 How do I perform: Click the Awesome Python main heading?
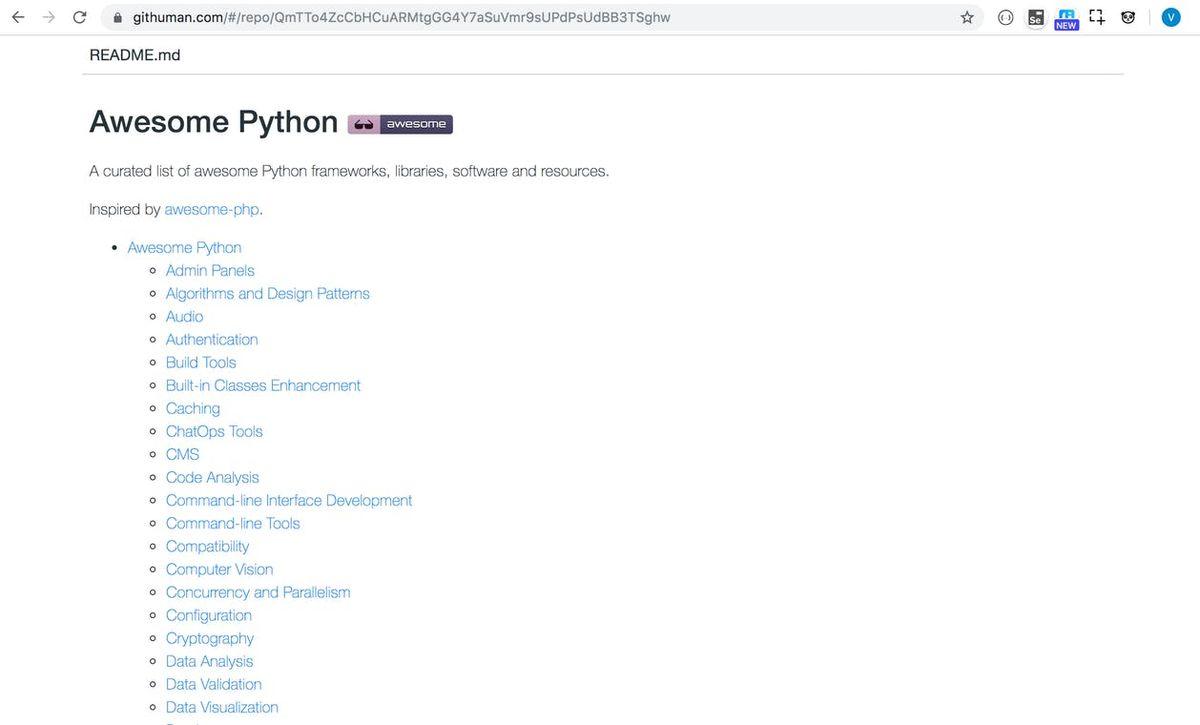(x=214, y=122)
